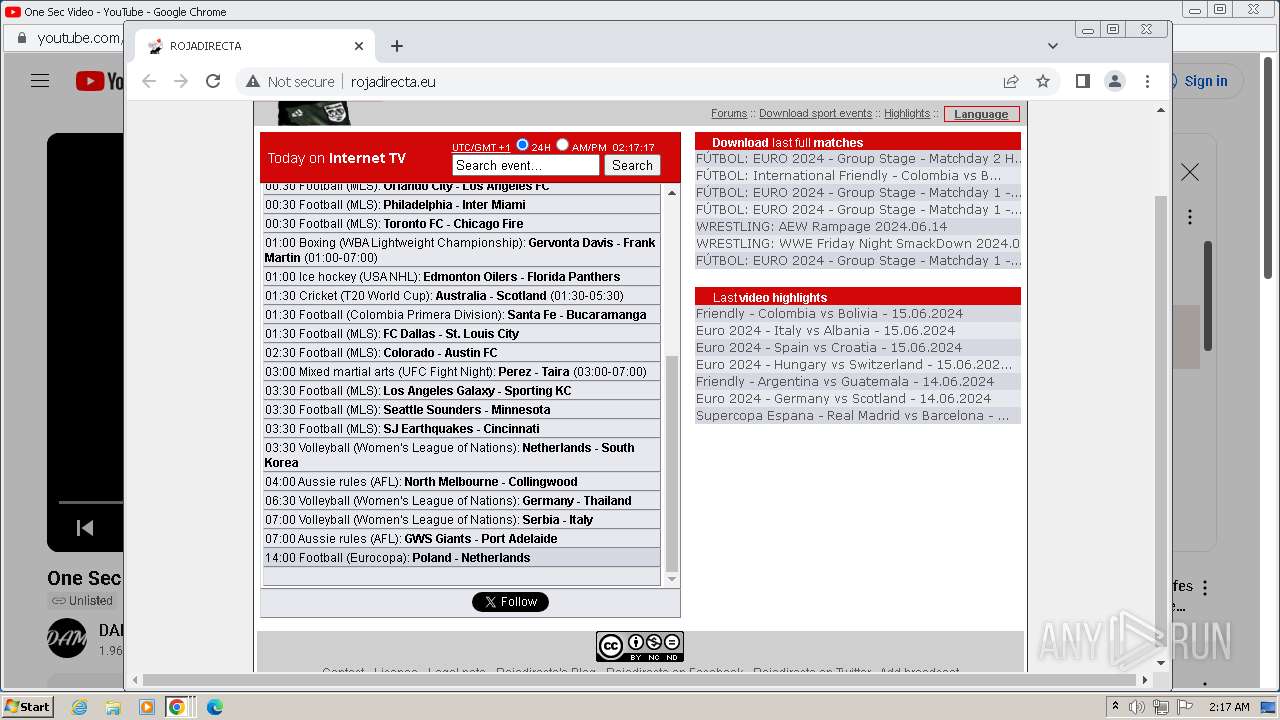Open the YouTube hamburger menu
The width and height of the screenshot is (1280, 720).
click(x=40, y=81)
